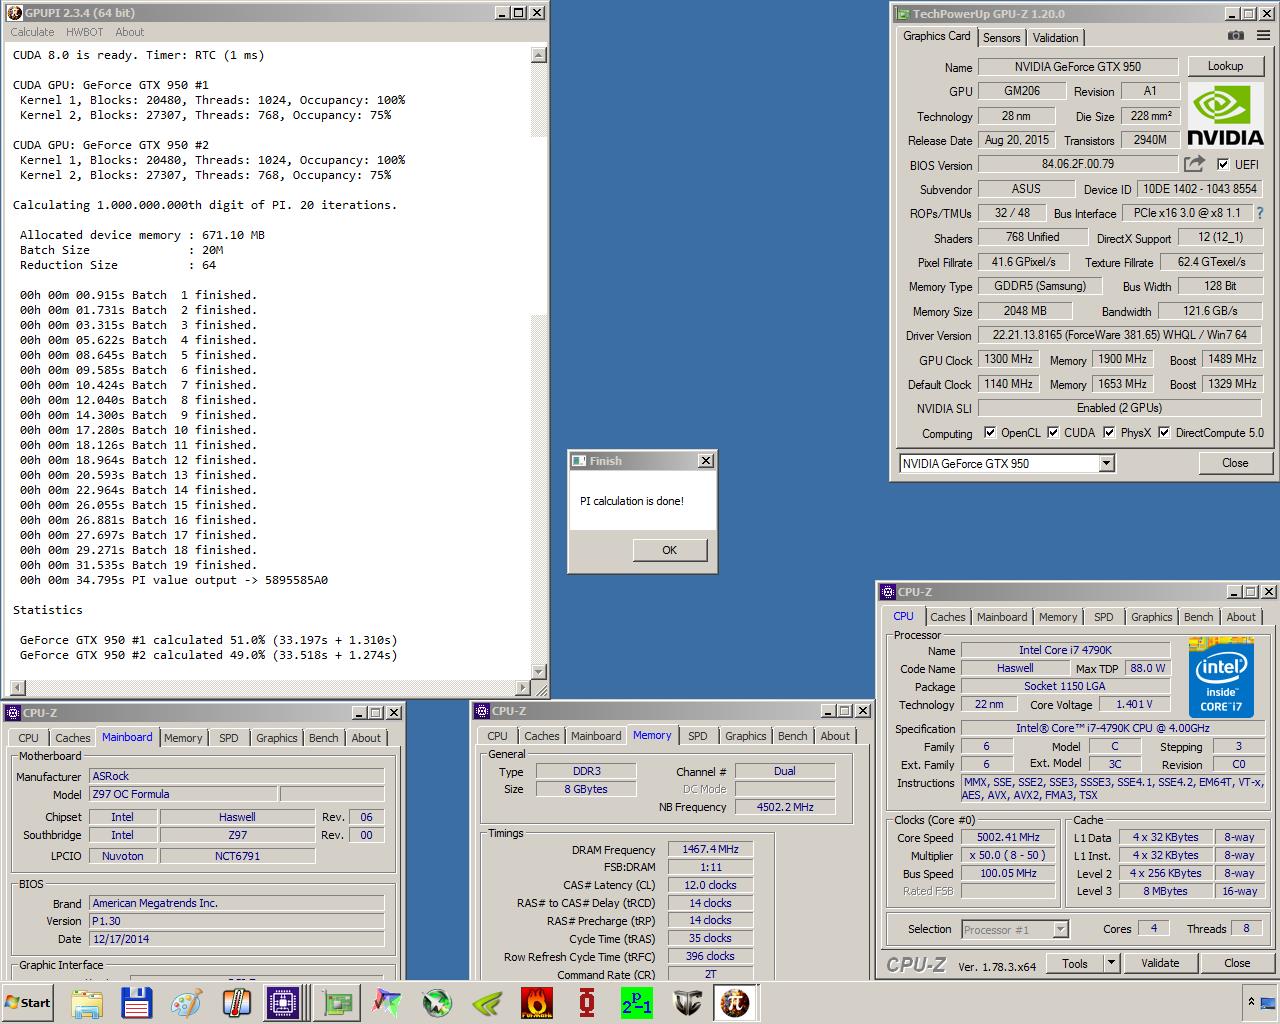Click the GPU-Z title bar icon
This screenshot has width=1280, height=1024.
[x=902, y=14]
